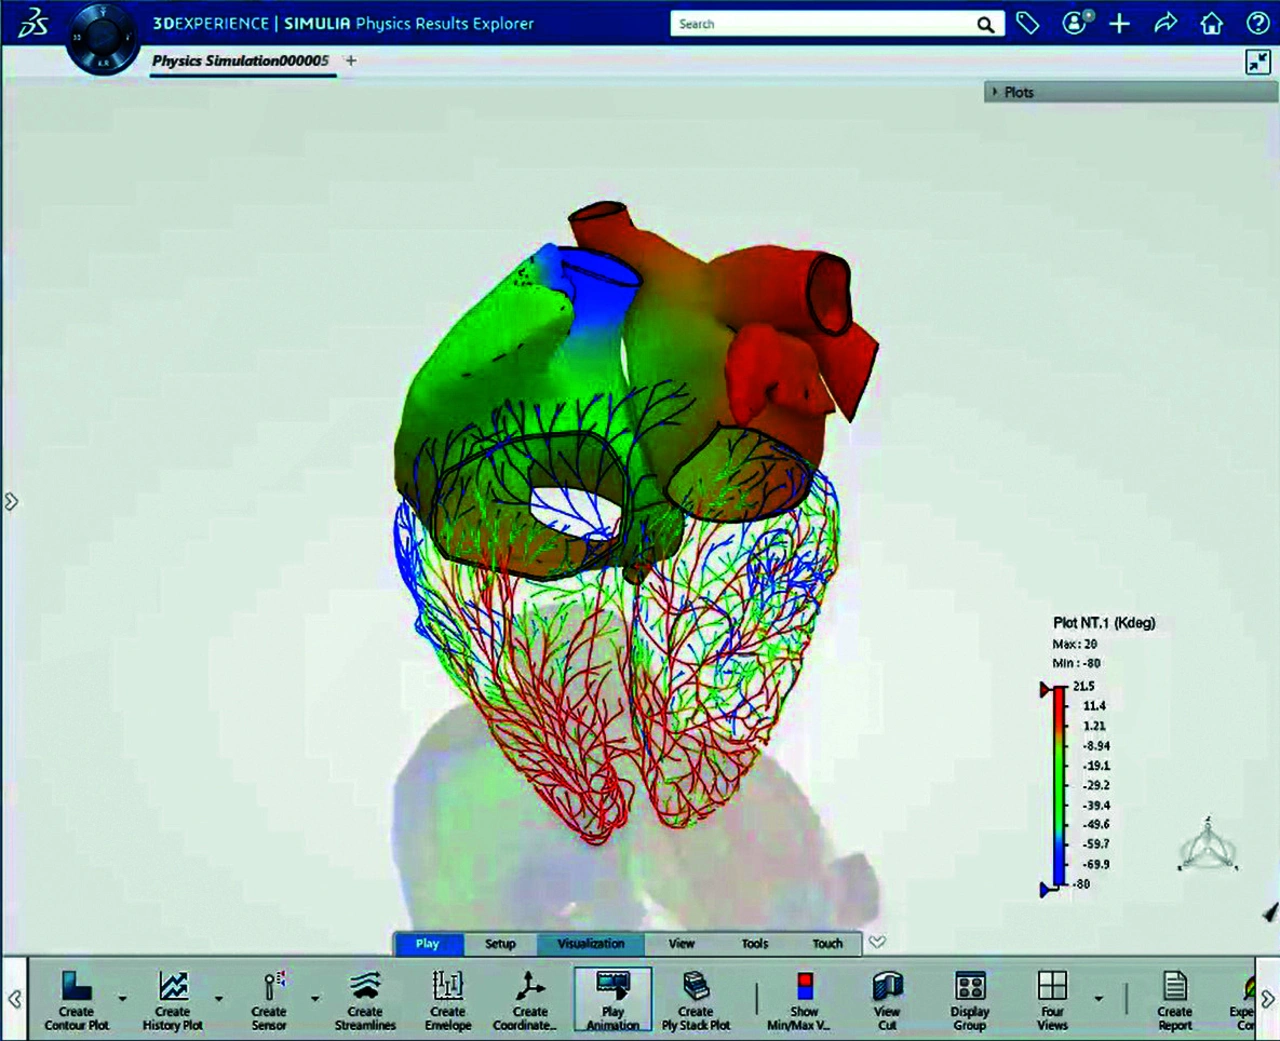Click the Search input field
Image resolution: width=1280 pixels, height=1041 pixels.
pyautogui.click(x=820, y=24)
